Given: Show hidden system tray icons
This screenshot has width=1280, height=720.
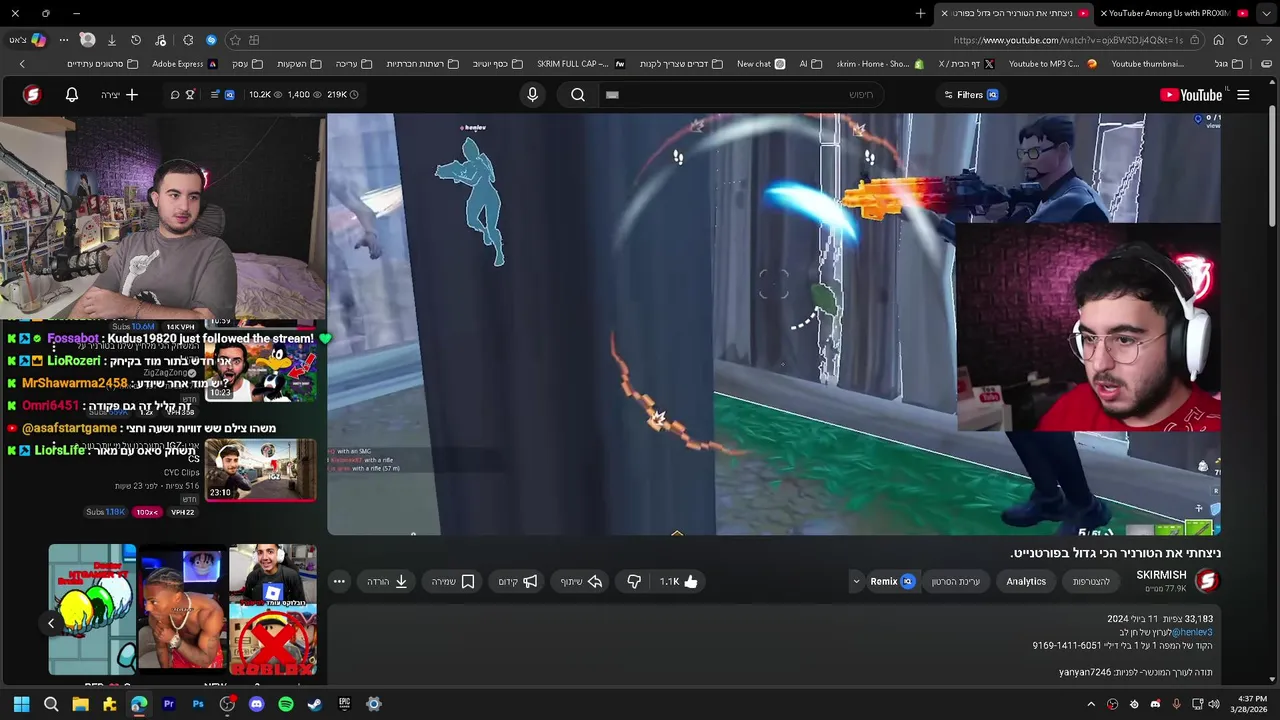Looking at the screenshot, I should click(x=1091, y=704).
